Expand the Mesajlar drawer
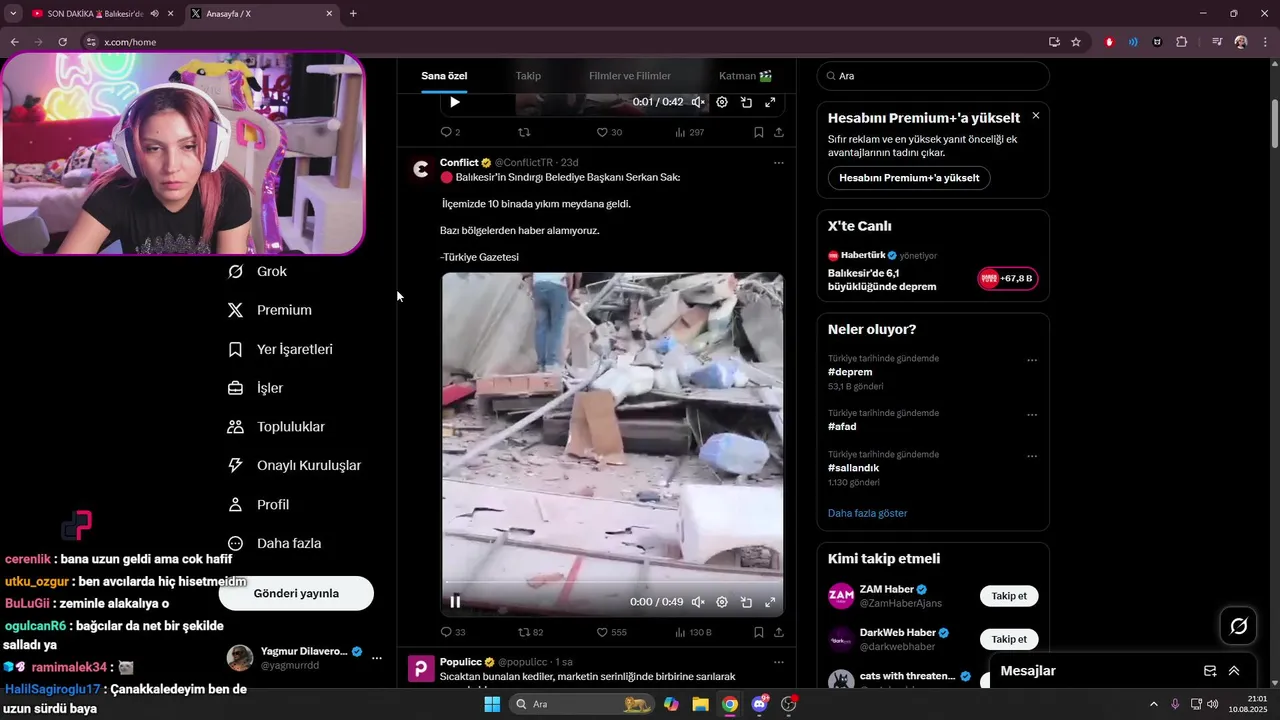 coord(1234,671)
